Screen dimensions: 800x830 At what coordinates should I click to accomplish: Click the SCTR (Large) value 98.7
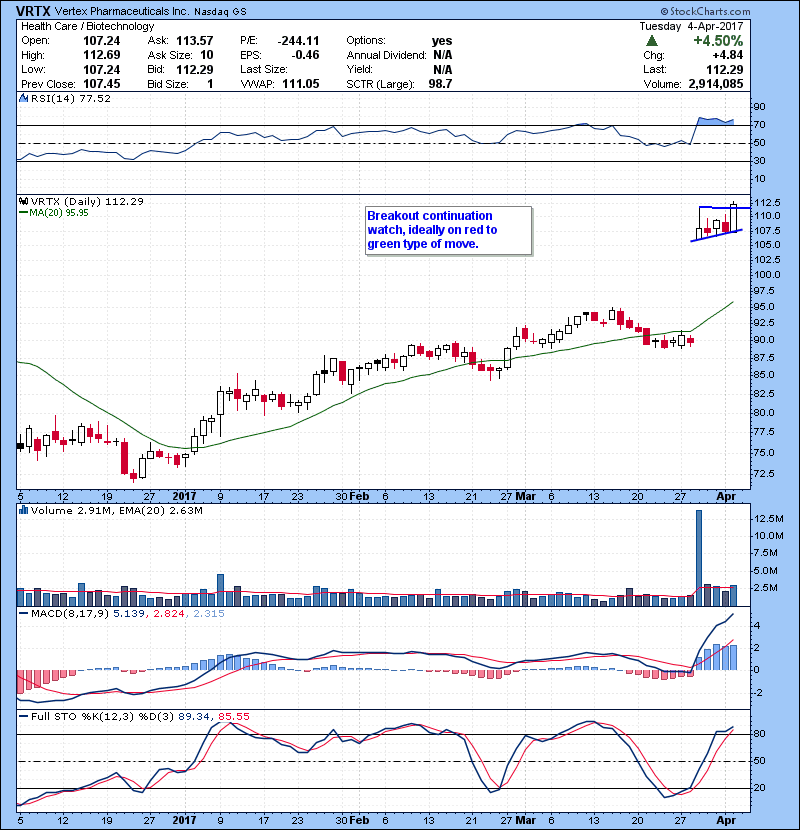(440, 84)
